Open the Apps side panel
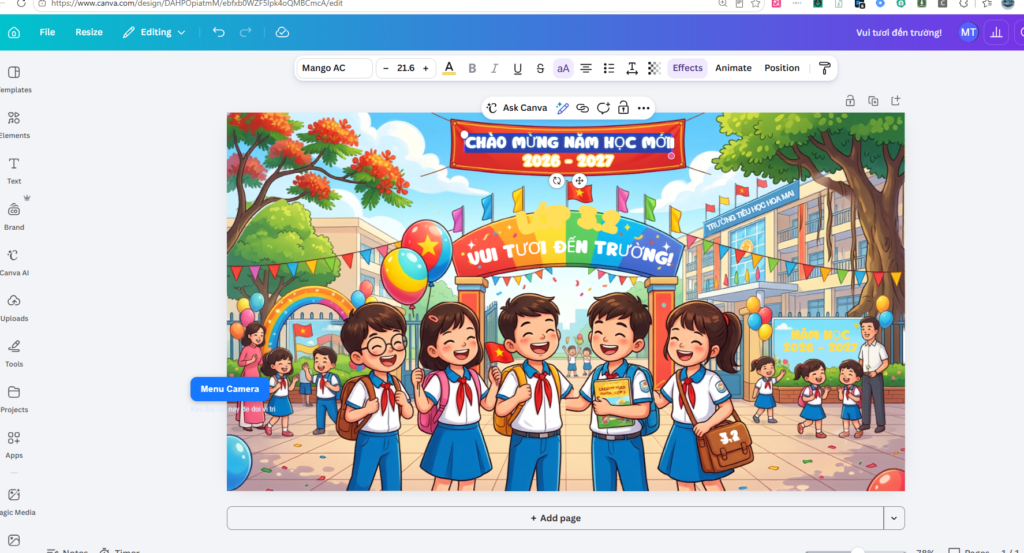 (14, 445)
